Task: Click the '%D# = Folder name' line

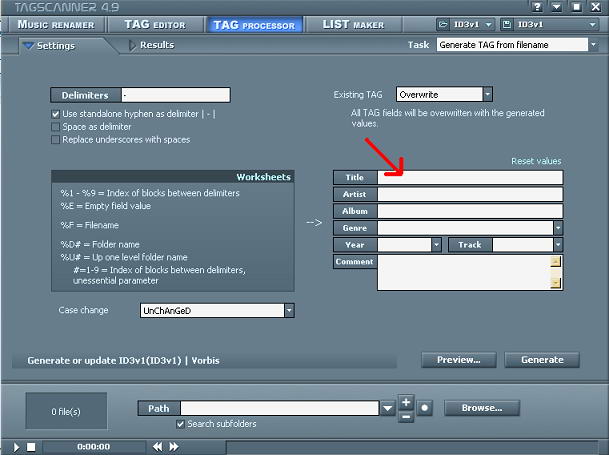Action: [x=100, y=244]
